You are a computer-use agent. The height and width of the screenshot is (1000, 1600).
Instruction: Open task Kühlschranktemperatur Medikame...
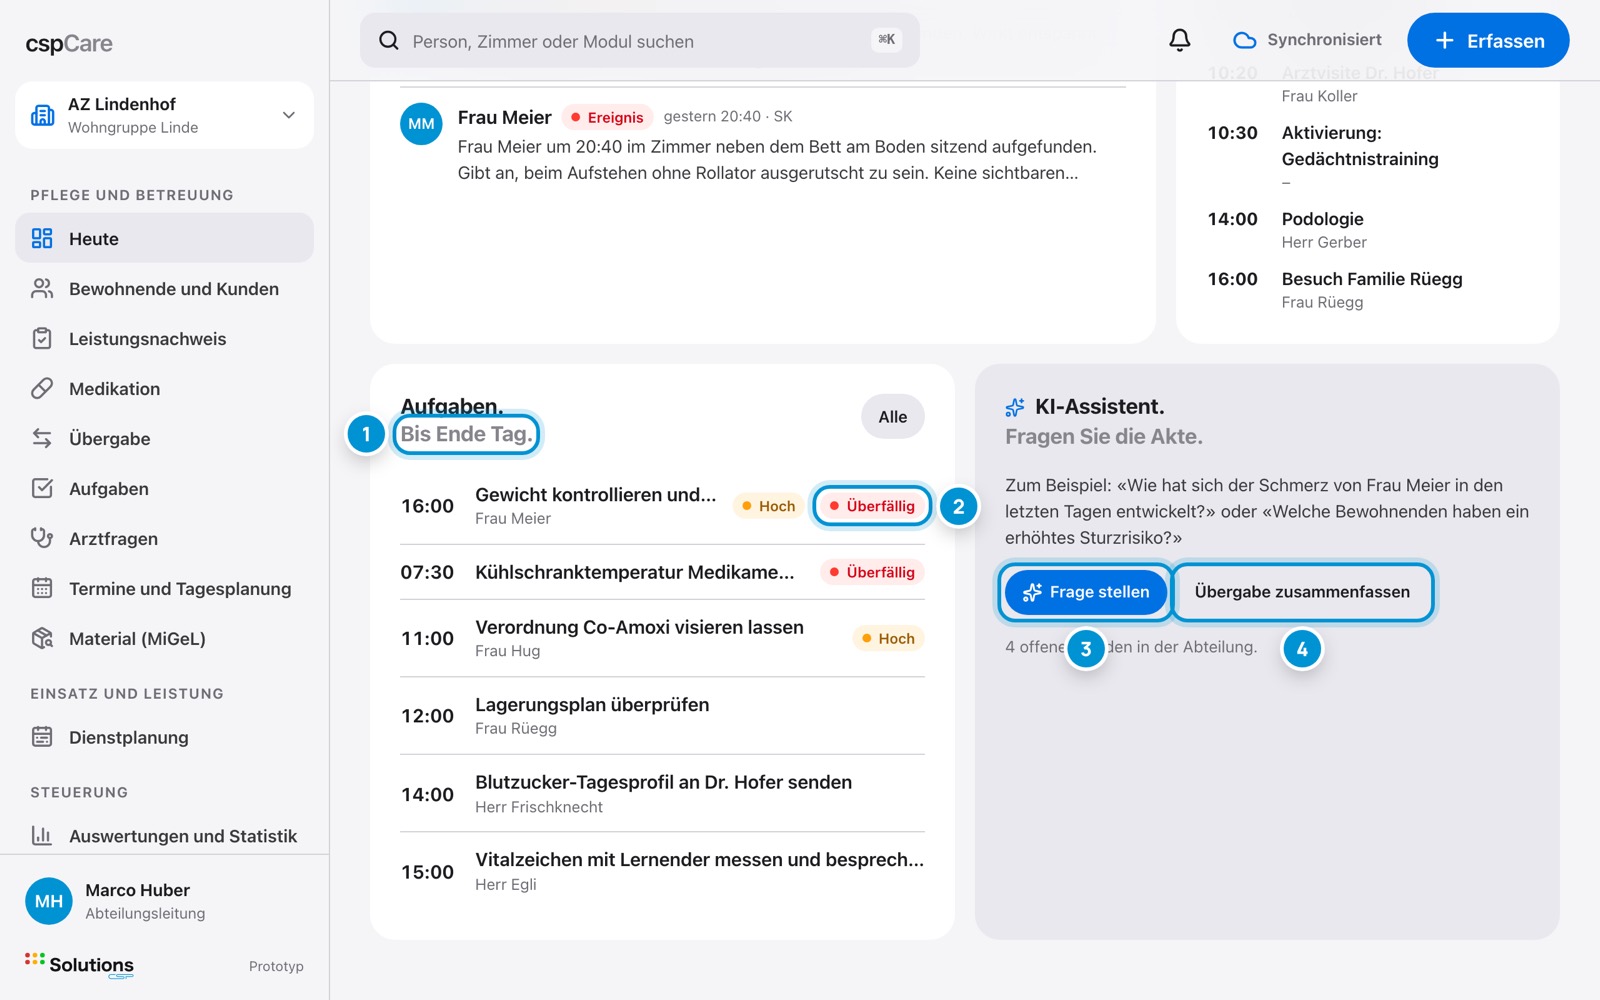click(x=662, y=572)
